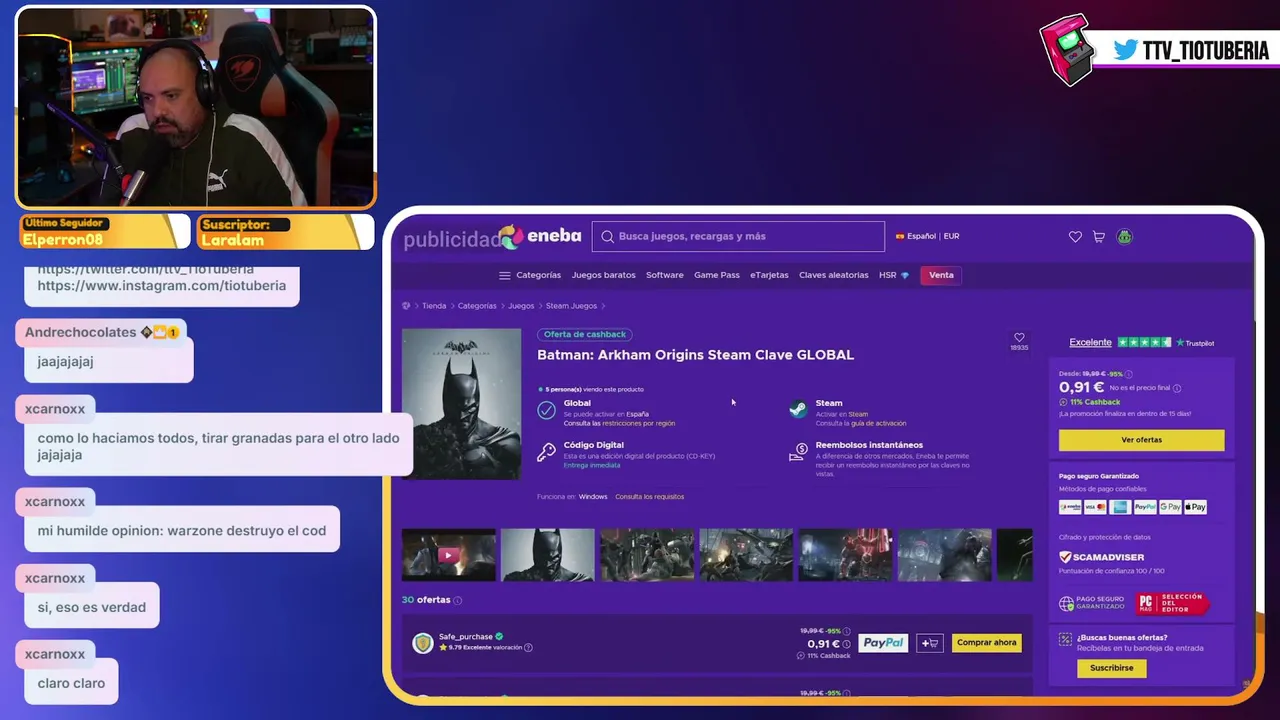Click the Venta button
This screenshot has height=720, width=1280.
(941, 275)
